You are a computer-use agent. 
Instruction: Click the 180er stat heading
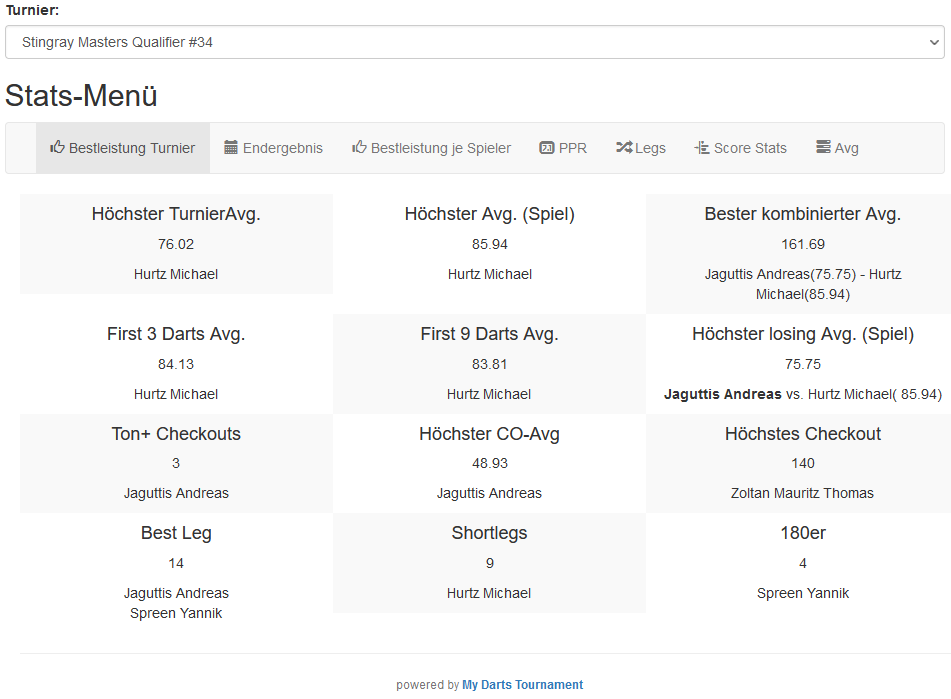(x=803, y=533)
